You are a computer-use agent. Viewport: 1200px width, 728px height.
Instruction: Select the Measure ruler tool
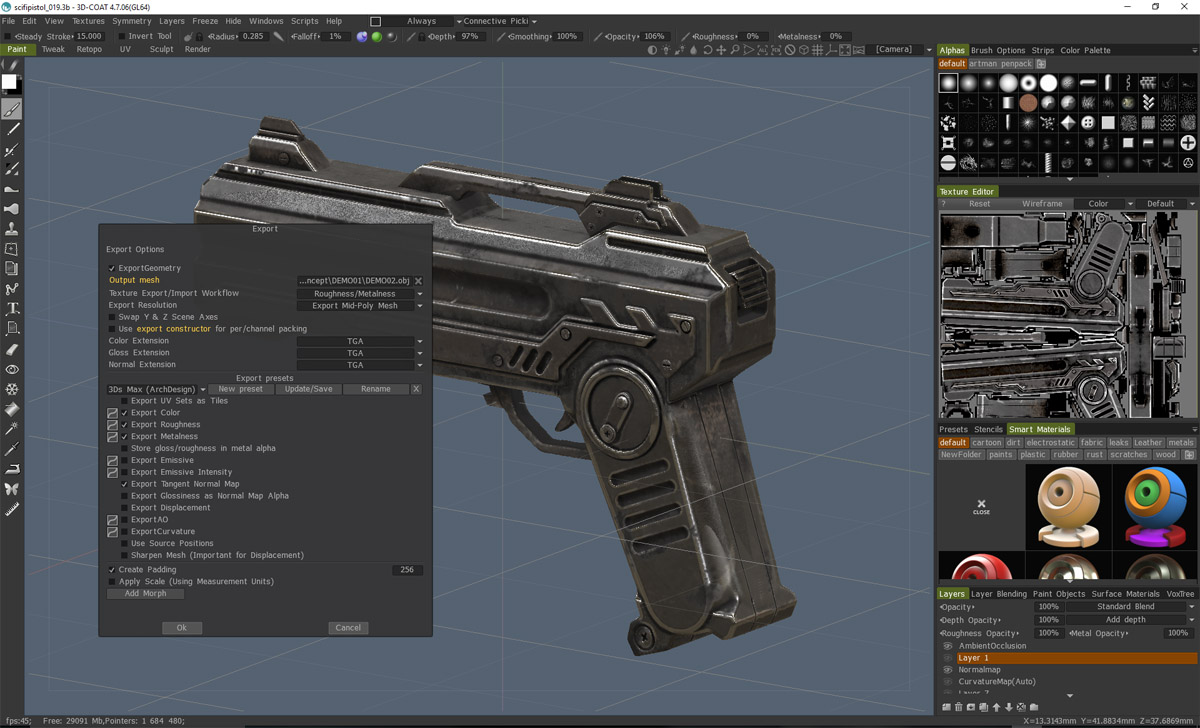tap(12, 509)
